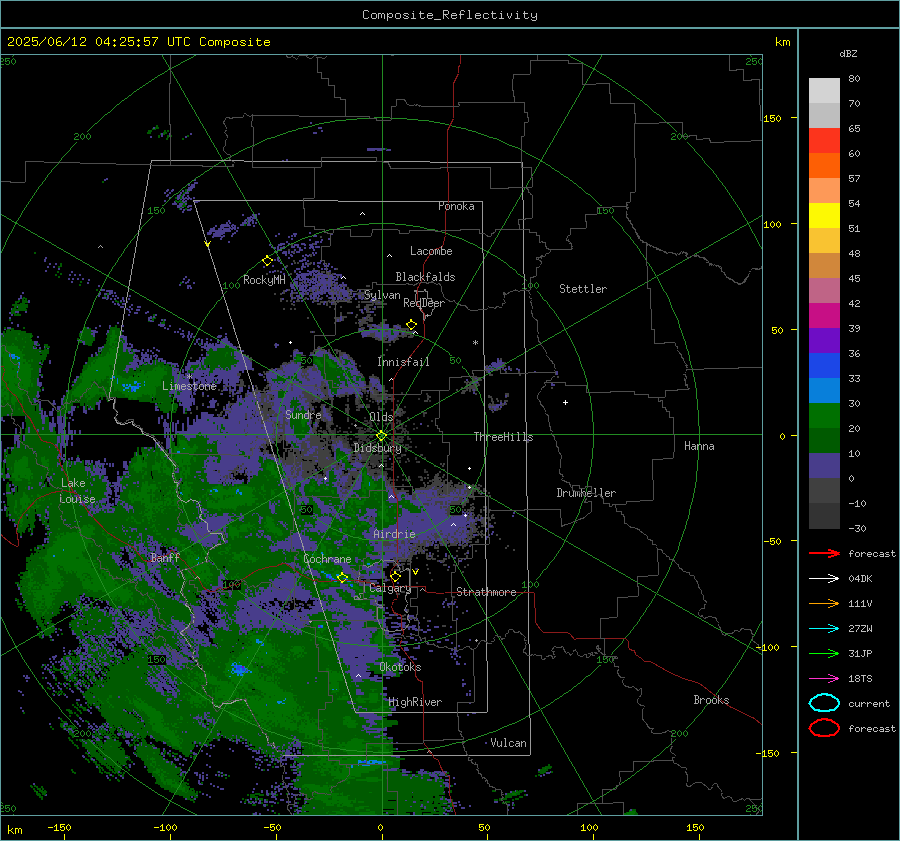The width and height of the screenshot is (900, 841).
Task: Click the Blackfalds map label
Action: pyautogui.click(x=425, y=277)
